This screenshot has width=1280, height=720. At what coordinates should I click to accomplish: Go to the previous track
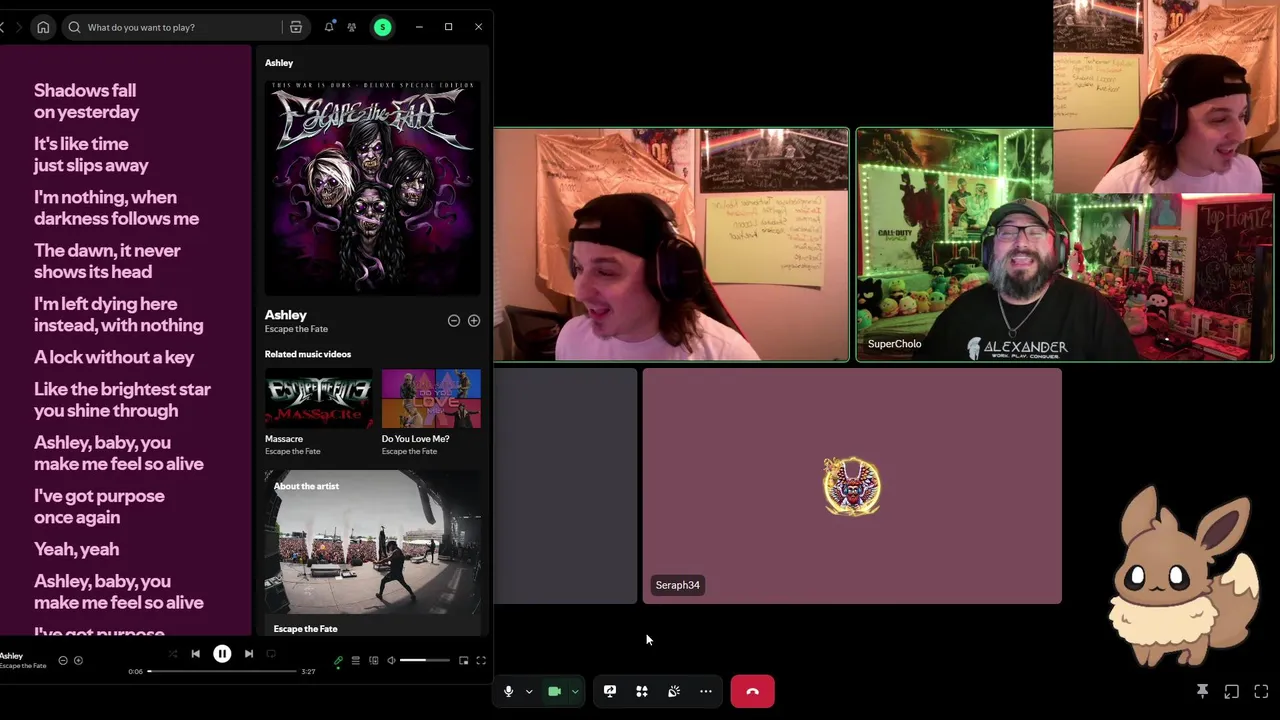(196, 654)
